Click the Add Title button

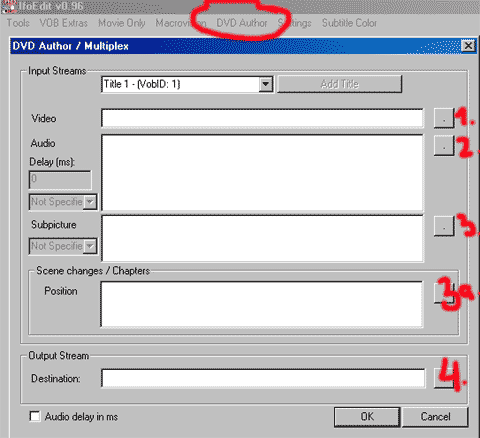tap(339, 84)
